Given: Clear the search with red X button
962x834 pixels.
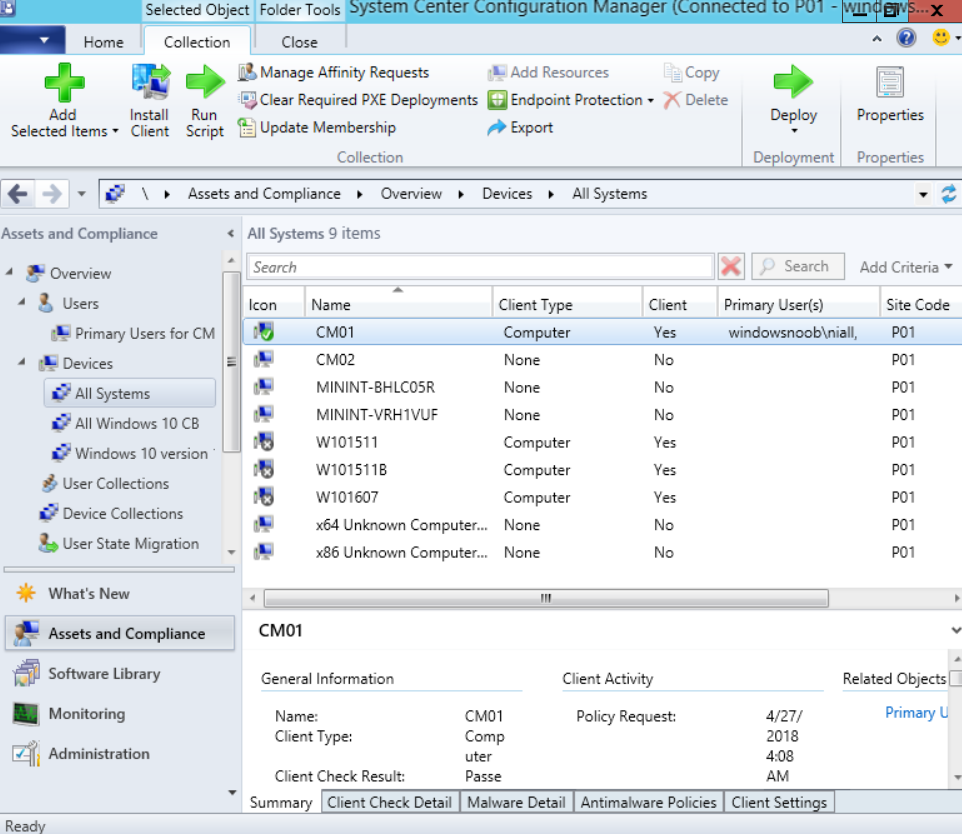Looking at the screenshot, I should coord(731,267).
